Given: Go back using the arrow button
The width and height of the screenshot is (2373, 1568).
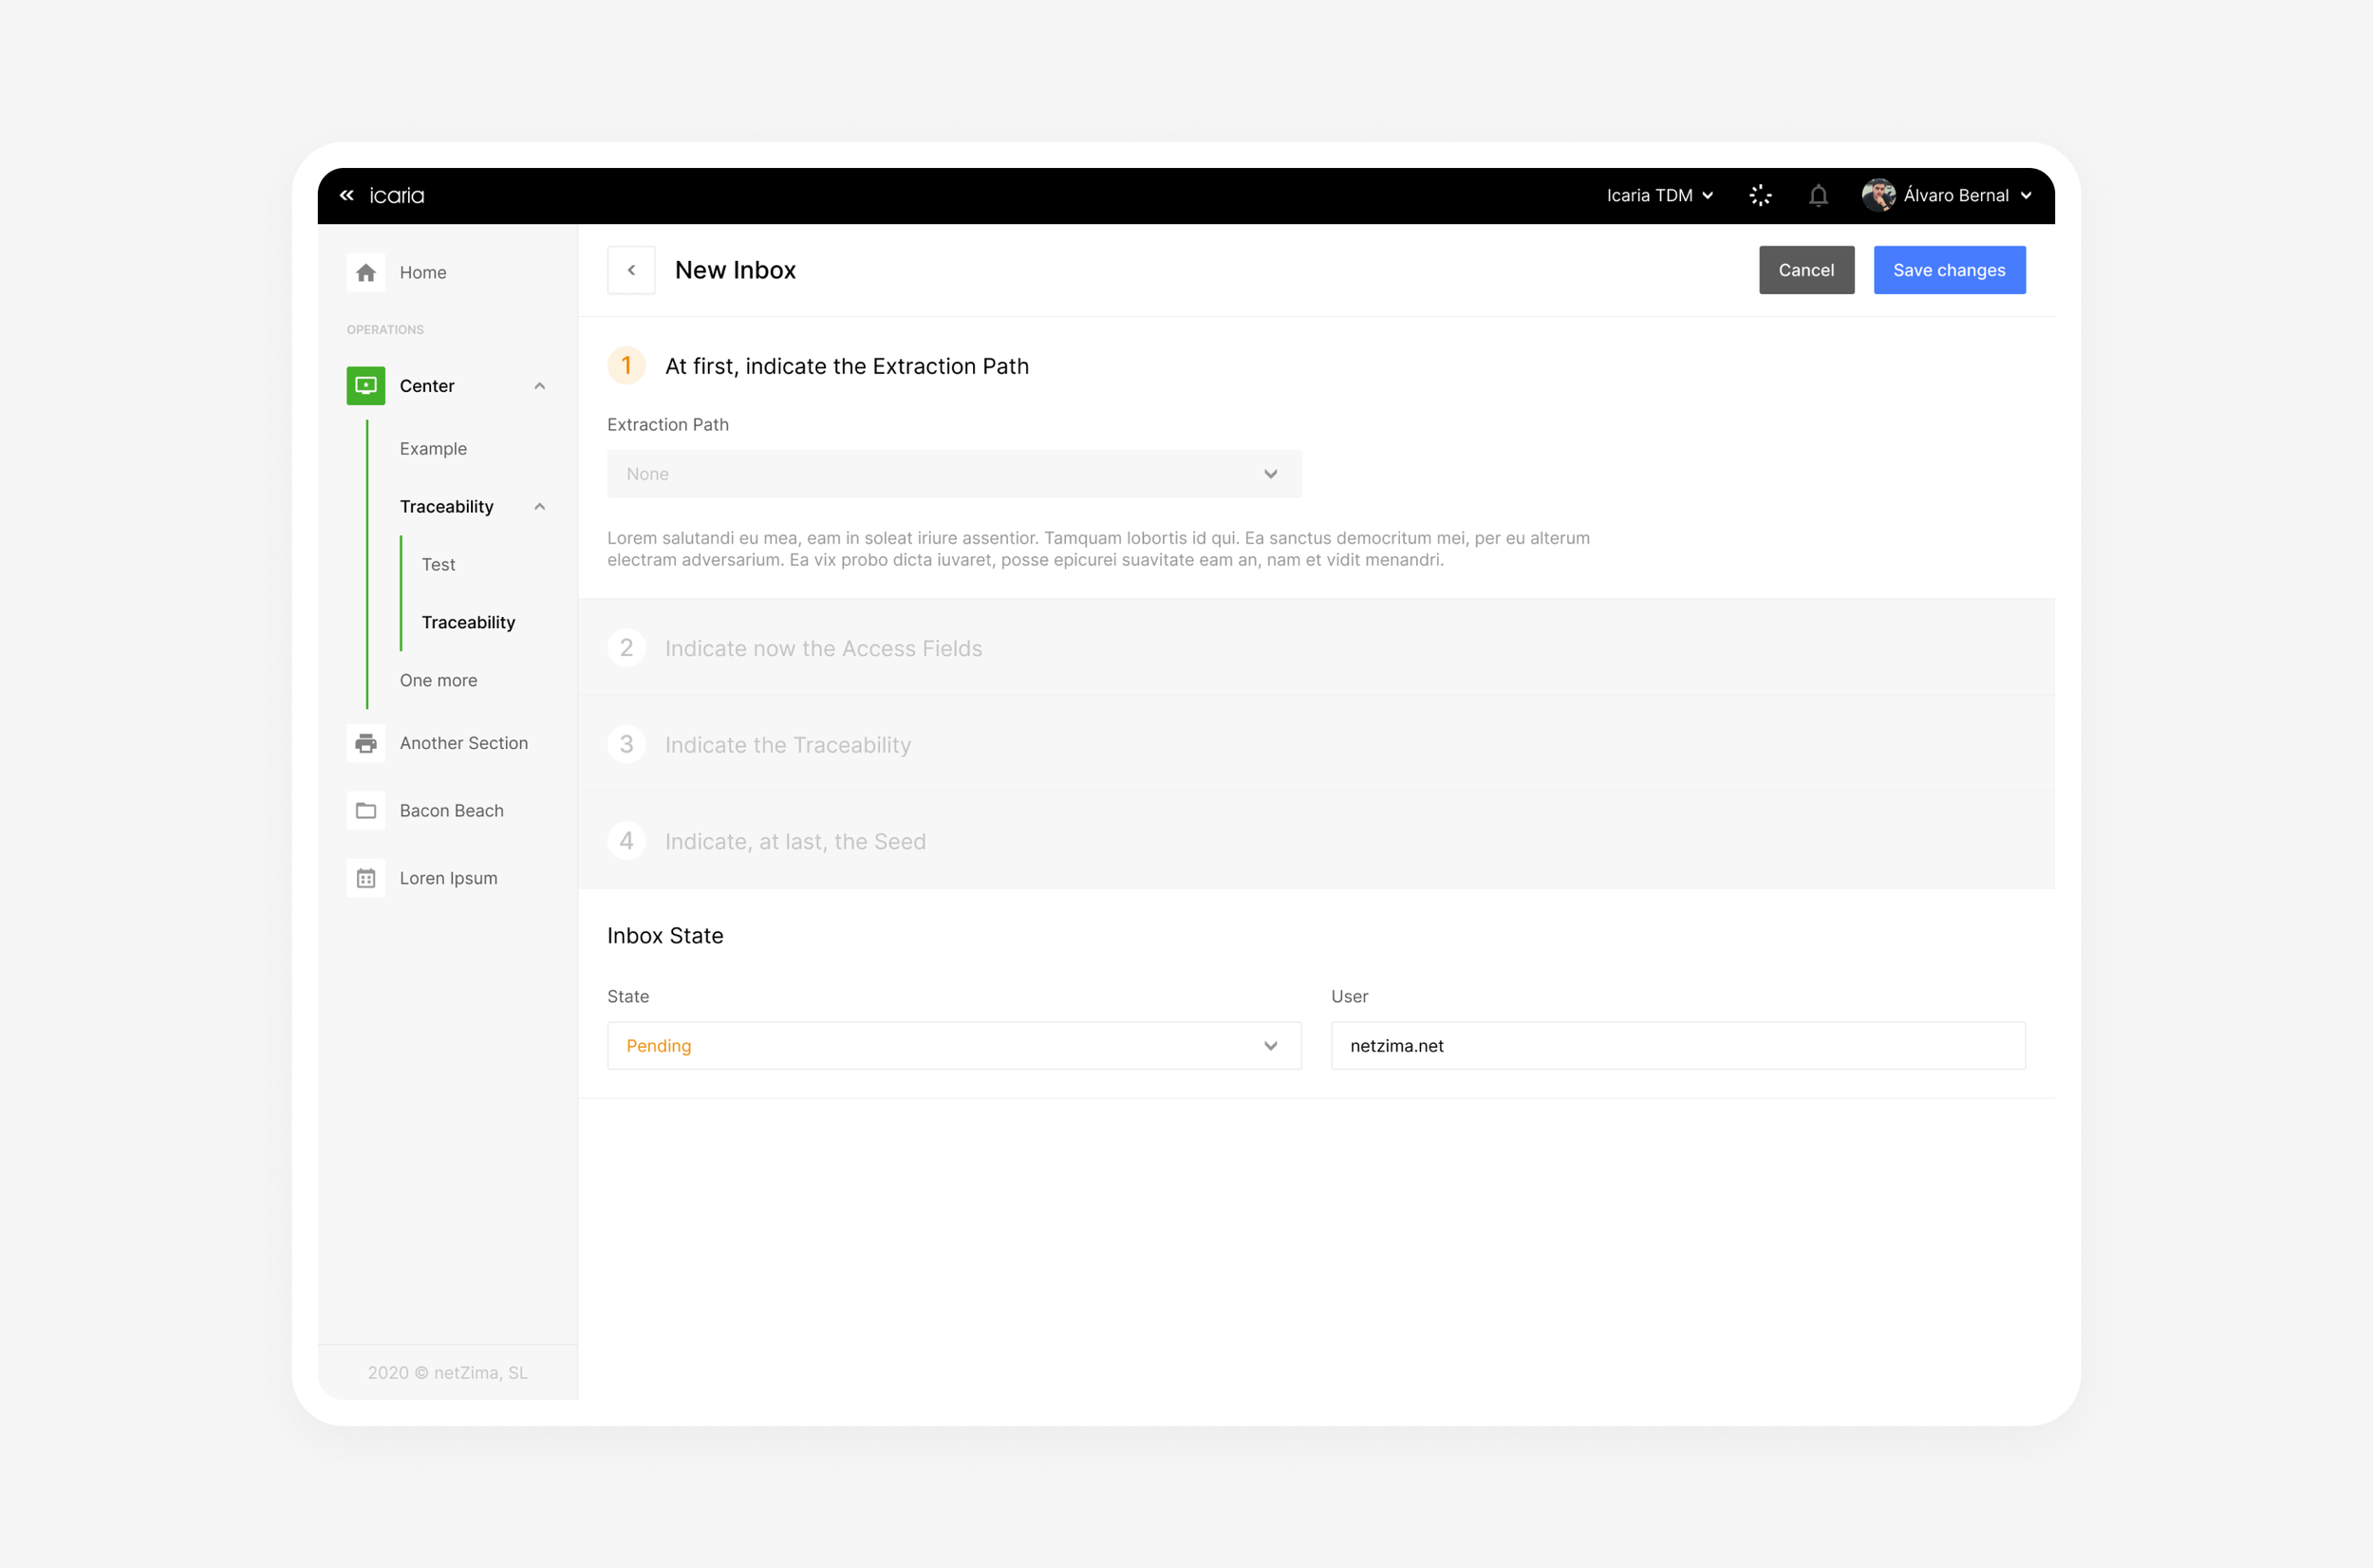Looking at the screenshot, I should point(631,270).
